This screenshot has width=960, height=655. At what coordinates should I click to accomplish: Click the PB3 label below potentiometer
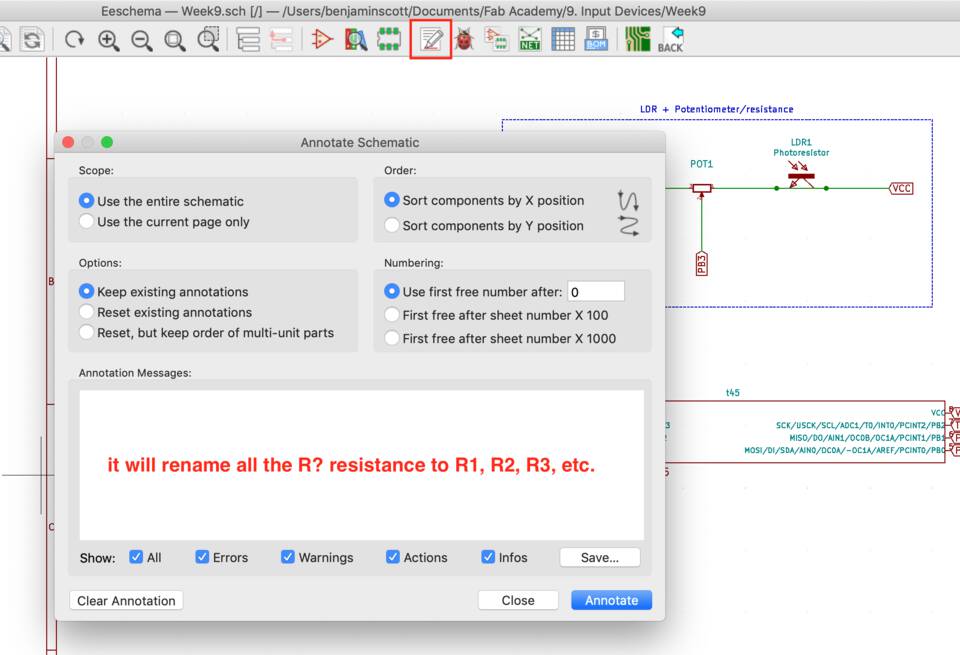(x=702, y=264)
